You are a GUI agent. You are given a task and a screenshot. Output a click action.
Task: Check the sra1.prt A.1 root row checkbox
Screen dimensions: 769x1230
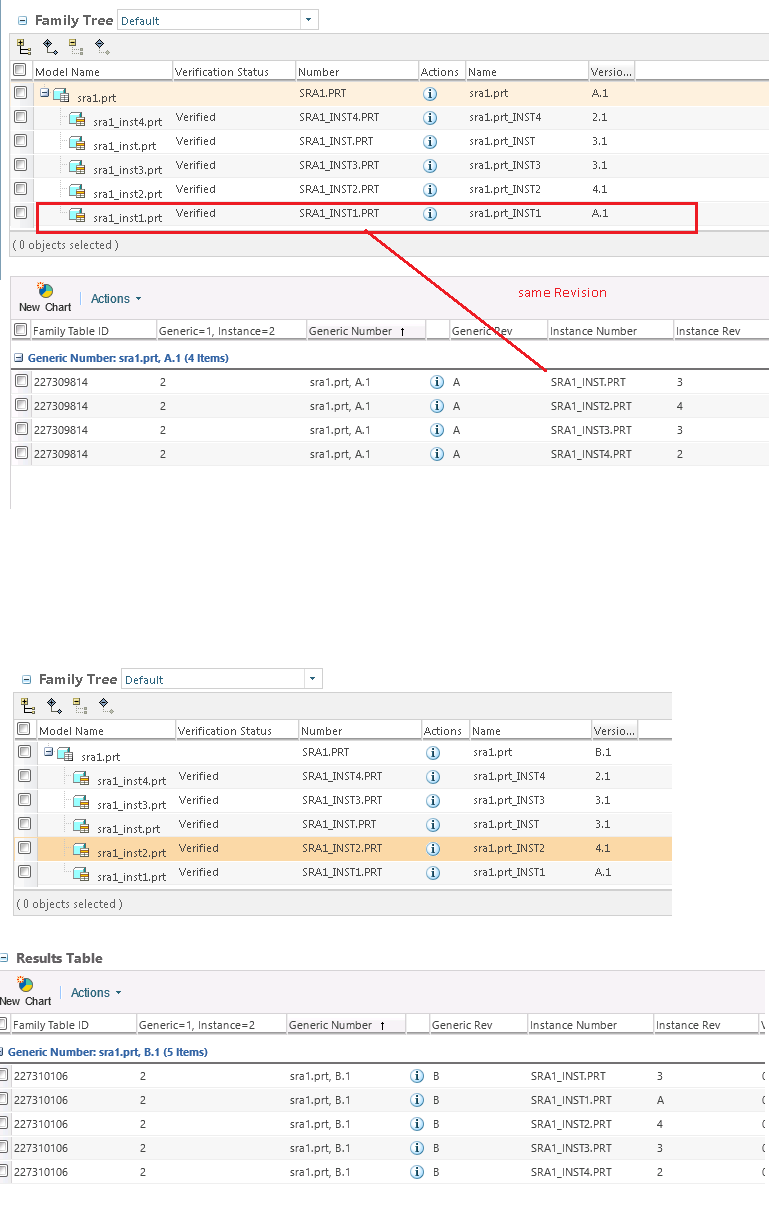click(20, 92)
